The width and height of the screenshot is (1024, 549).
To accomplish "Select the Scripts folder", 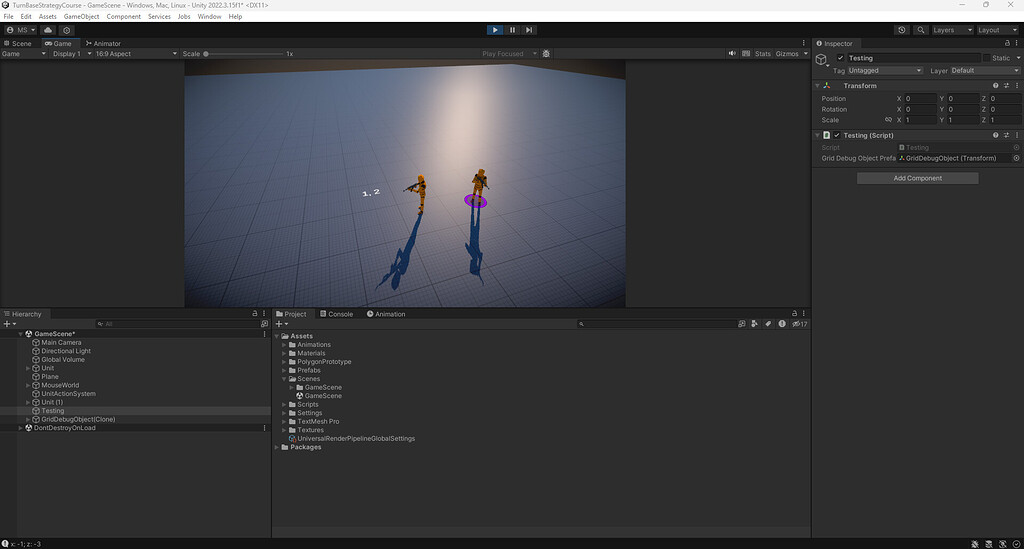I will pos(308,404).
